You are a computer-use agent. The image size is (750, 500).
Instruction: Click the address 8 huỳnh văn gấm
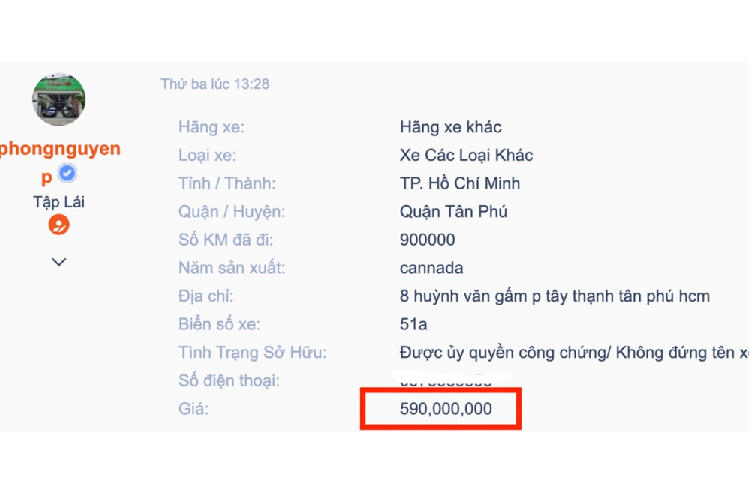click(553, 296)
